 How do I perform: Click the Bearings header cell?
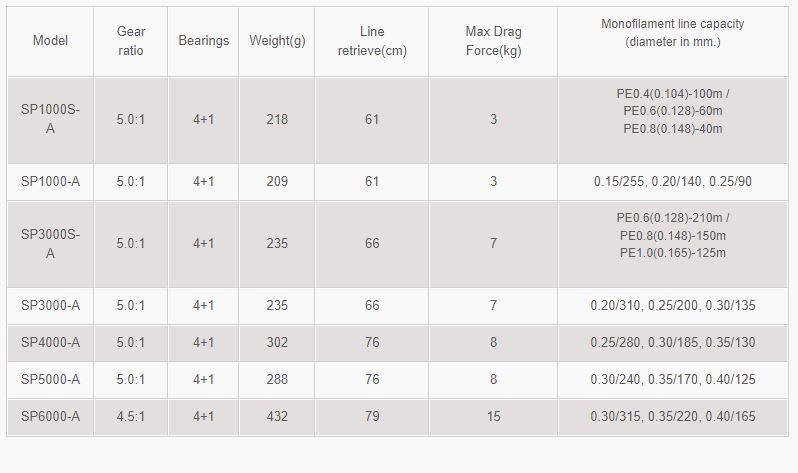pyautogui.click(x=203, y=41)
